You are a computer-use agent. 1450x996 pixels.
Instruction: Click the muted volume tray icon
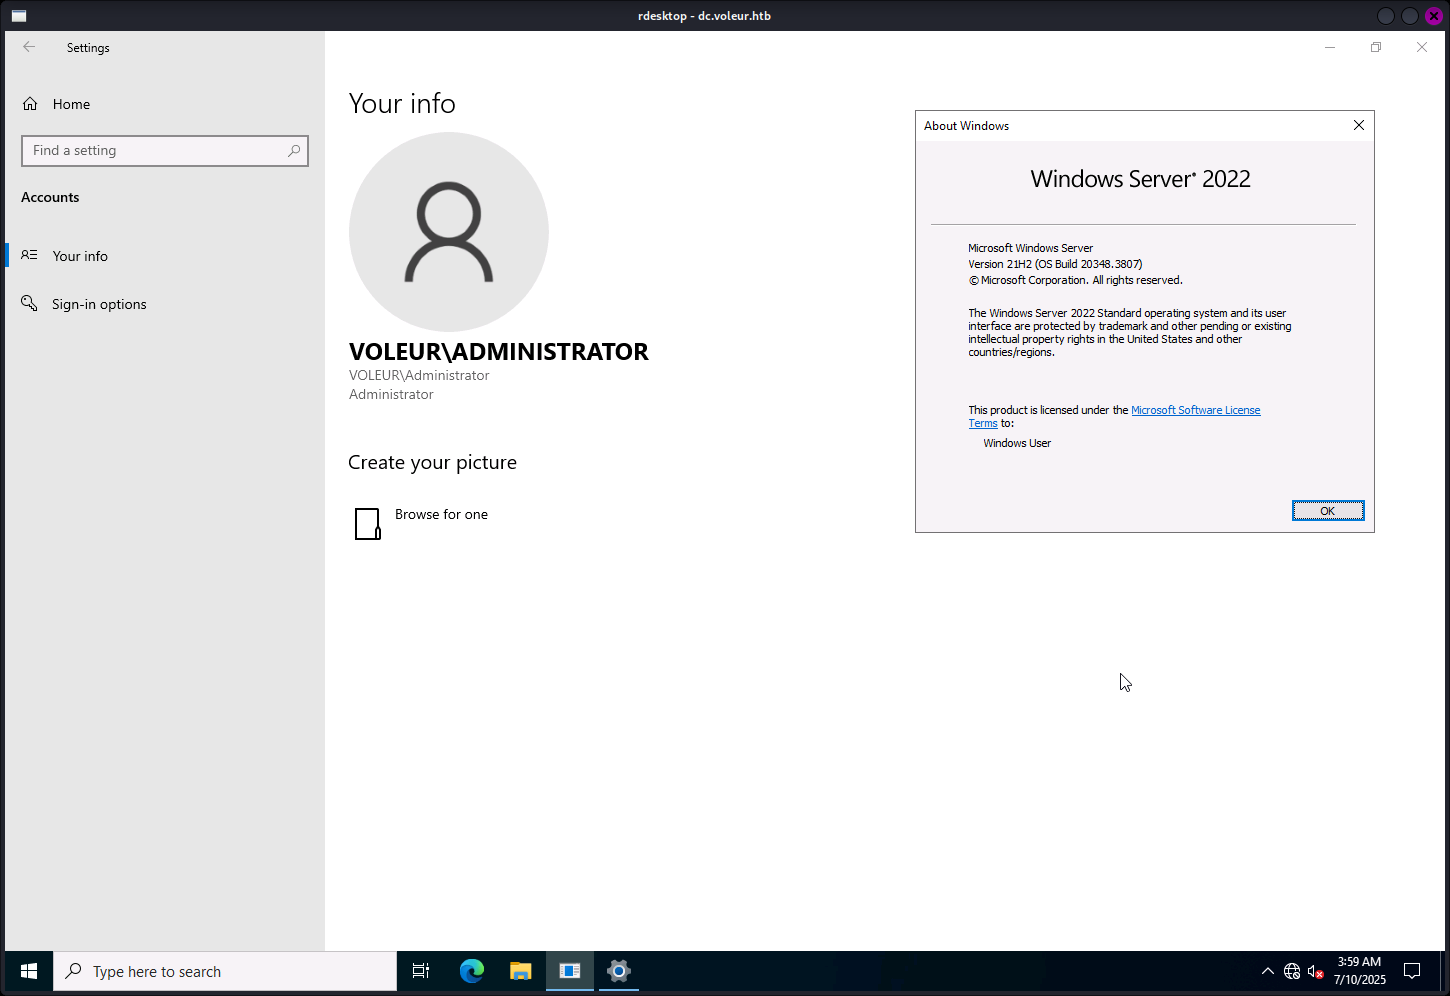point(1316,971)
